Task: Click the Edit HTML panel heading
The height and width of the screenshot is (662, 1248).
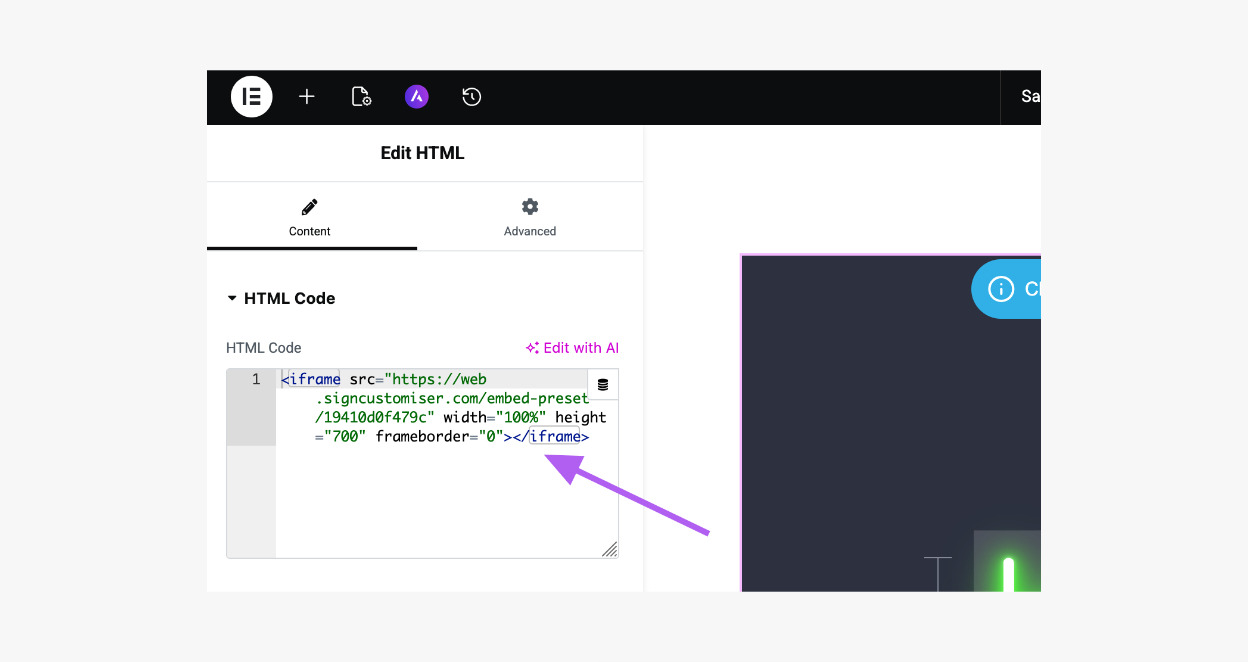Action: point(422,153)
